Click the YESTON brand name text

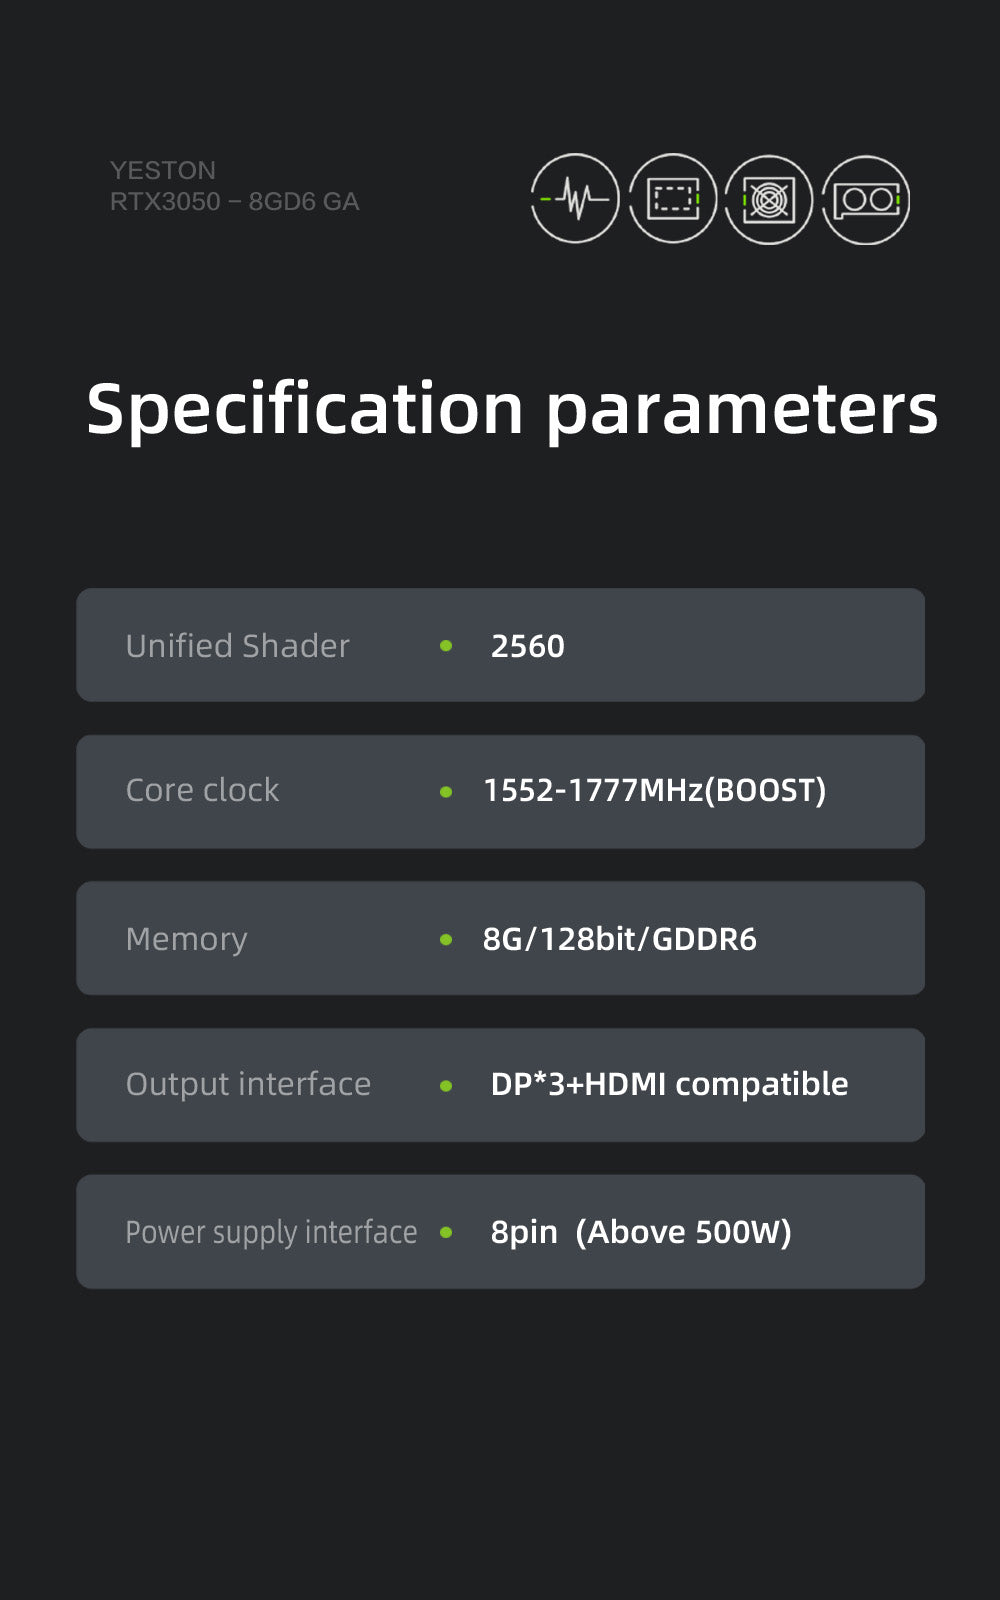pos(163,170)
